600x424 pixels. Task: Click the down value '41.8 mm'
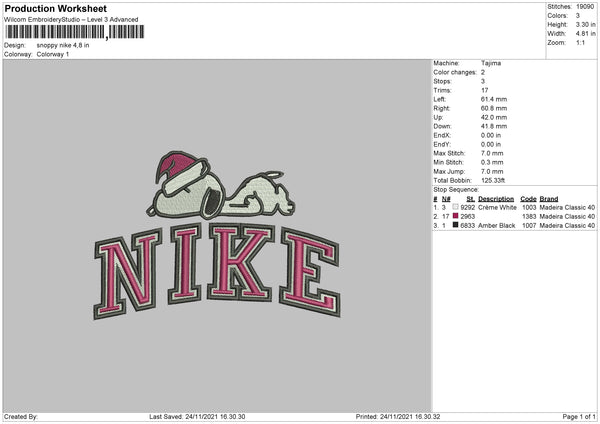pos(494,126)
